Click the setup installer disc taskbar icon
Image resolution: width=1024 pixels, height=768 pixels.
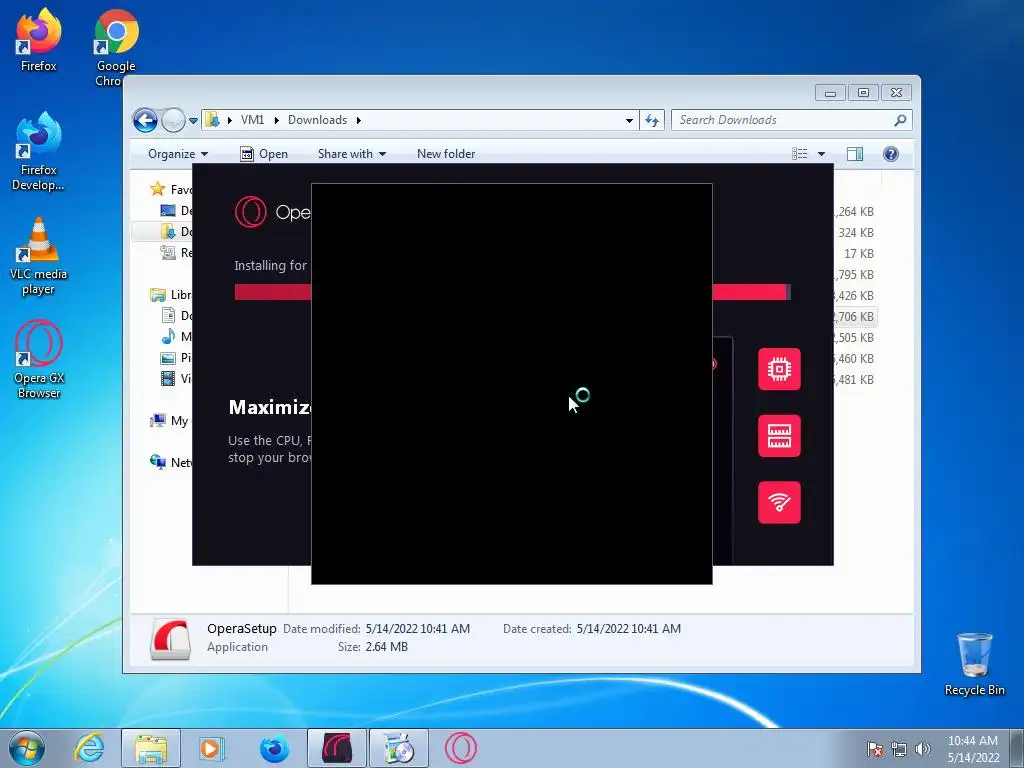click(x=399, y=748)
